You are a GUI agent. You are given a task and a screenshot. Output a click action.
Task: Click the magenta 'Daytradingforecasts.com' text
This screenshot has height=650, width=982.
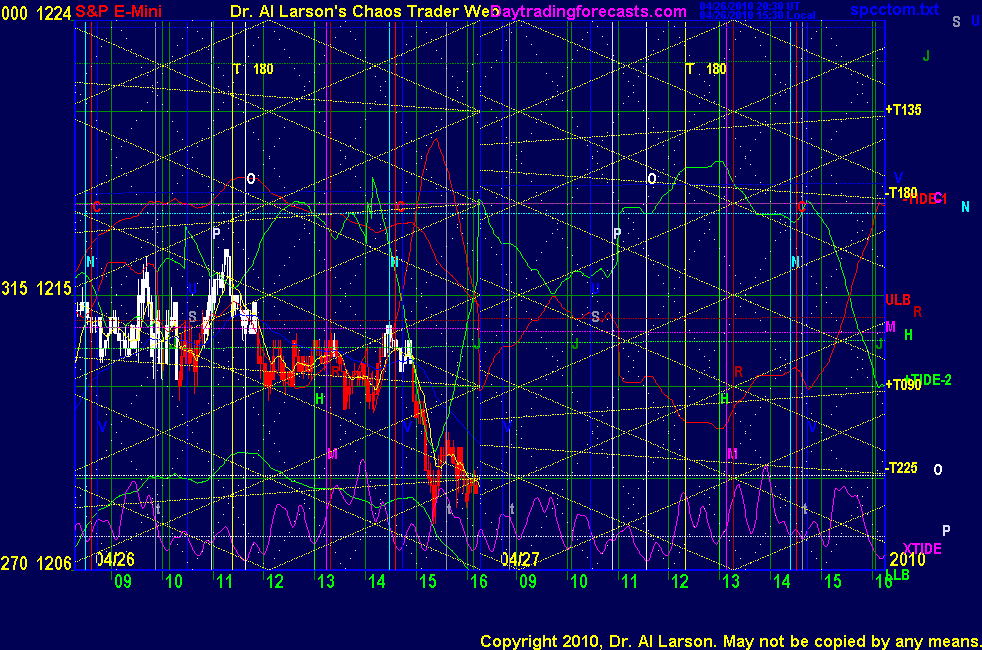click(x=589, y=11)
